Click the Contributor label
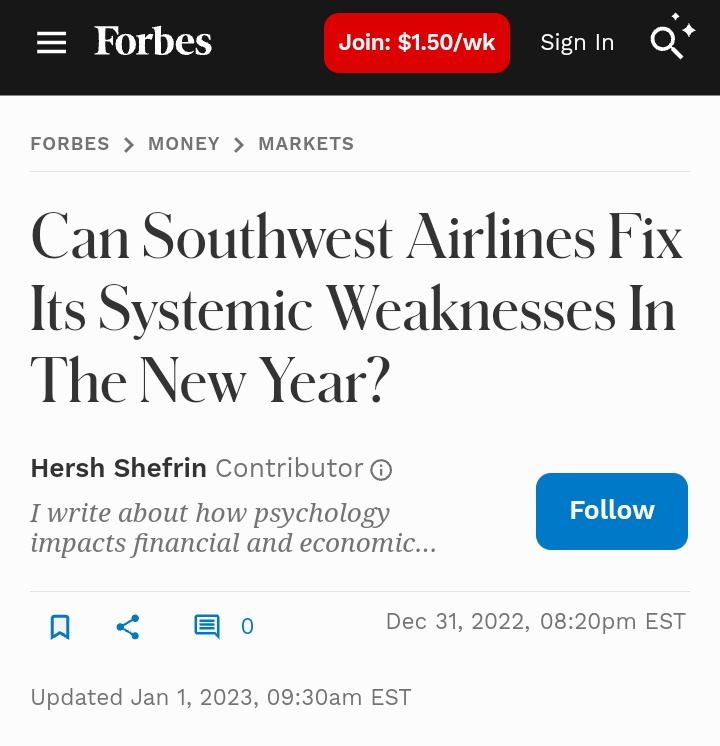Viewport: 720px width, 746px height. click(x=289, y=468)
